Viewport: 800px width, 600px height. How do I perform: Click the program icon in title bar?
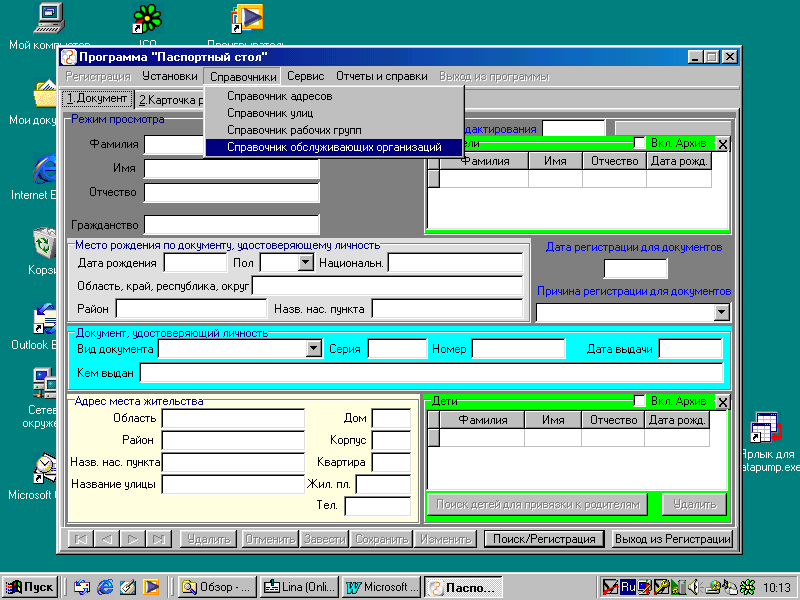click(x=69, y=57)
